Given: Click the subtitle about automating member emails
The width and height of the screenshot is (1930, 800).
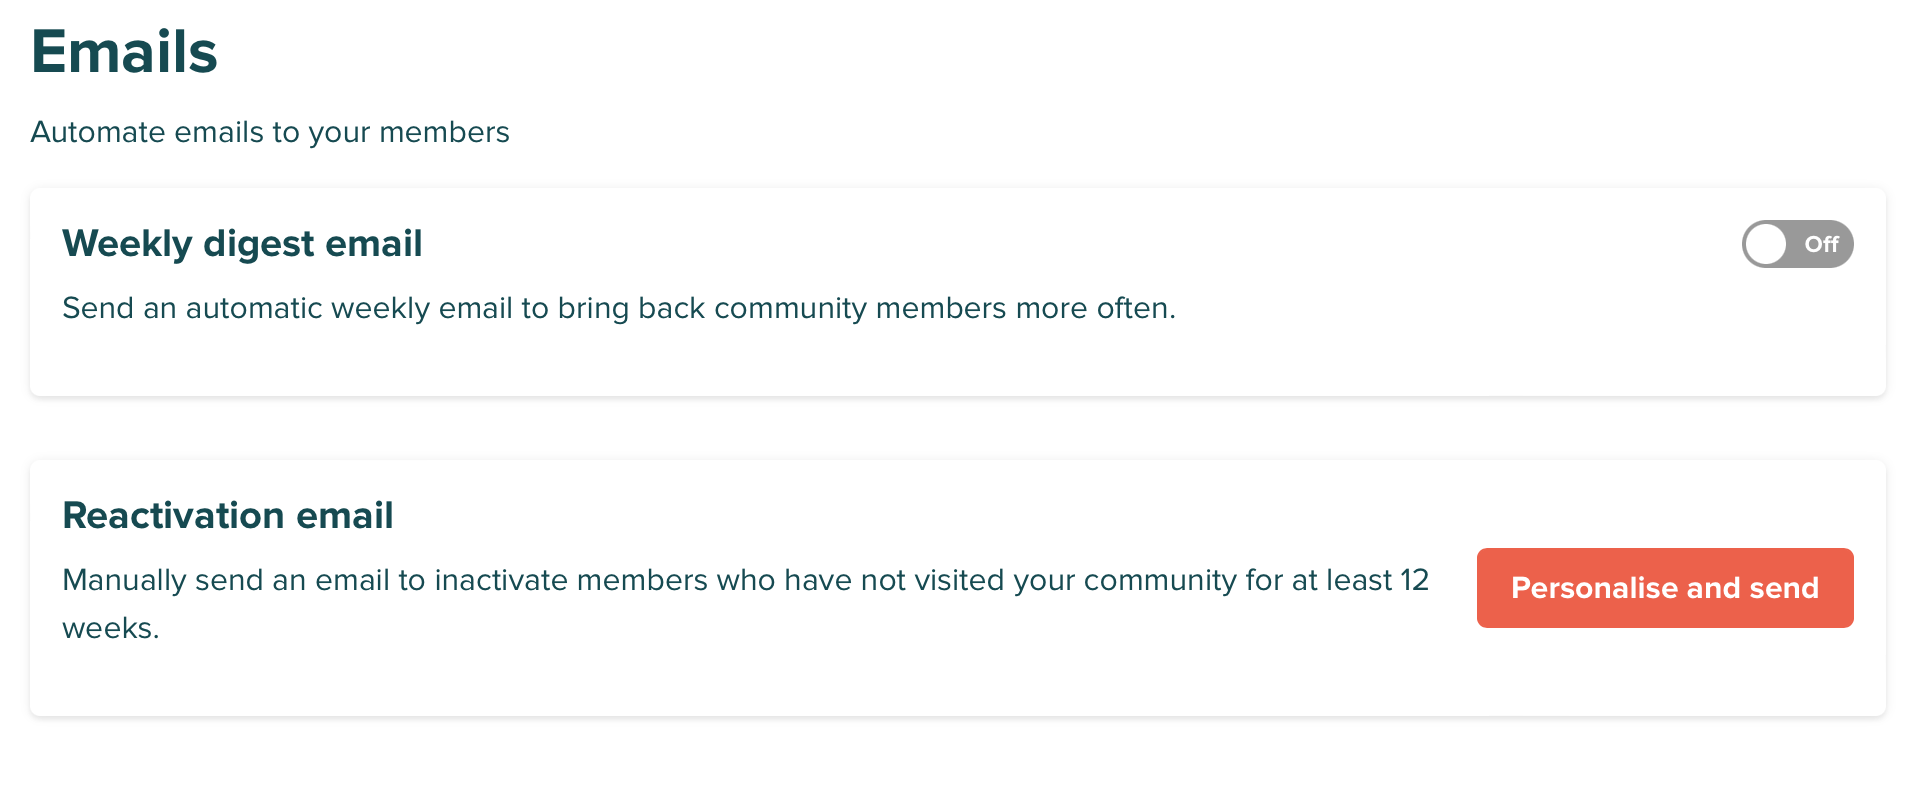Looking at the screenshot, I should click(x=270, y=131).
